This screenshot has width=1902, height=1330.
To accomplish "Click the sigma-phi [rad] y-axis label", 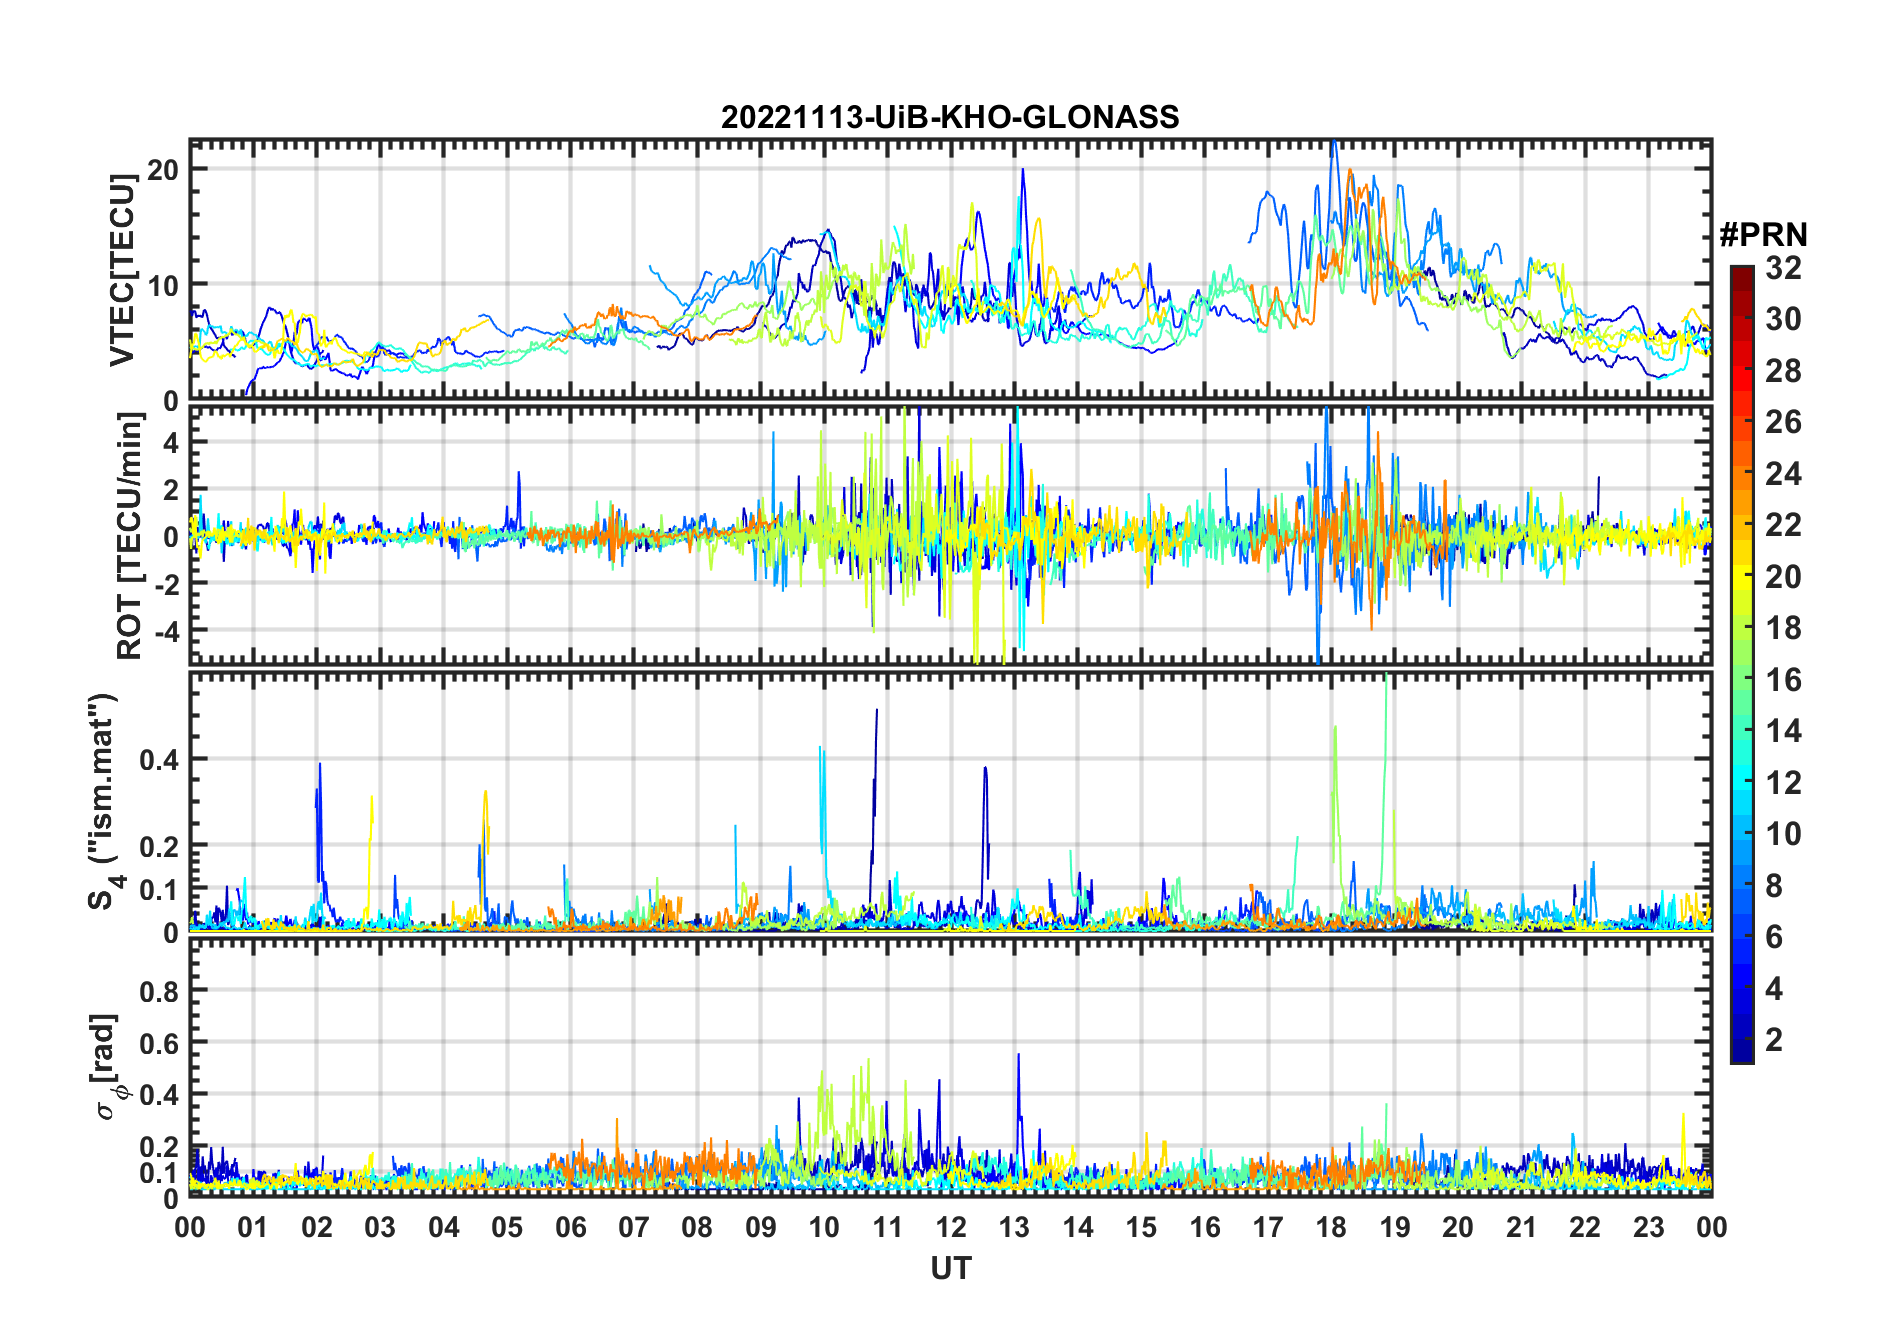I will pyautogui.click(x=108, y=1066).
